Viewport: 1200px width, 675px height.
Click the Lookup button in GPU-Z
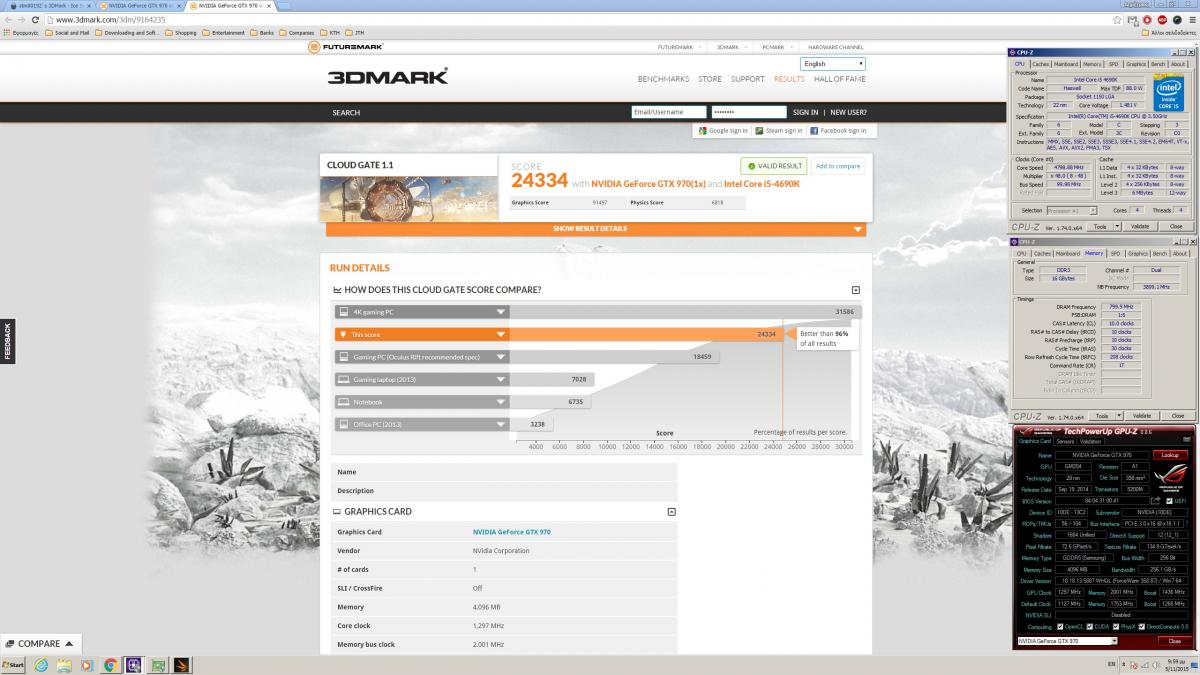(1172, 455)
